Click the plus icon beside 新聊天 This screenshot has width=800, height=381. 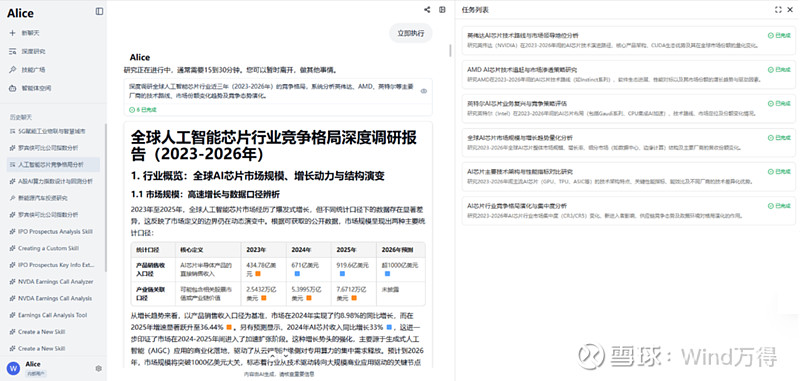(12, 33)
